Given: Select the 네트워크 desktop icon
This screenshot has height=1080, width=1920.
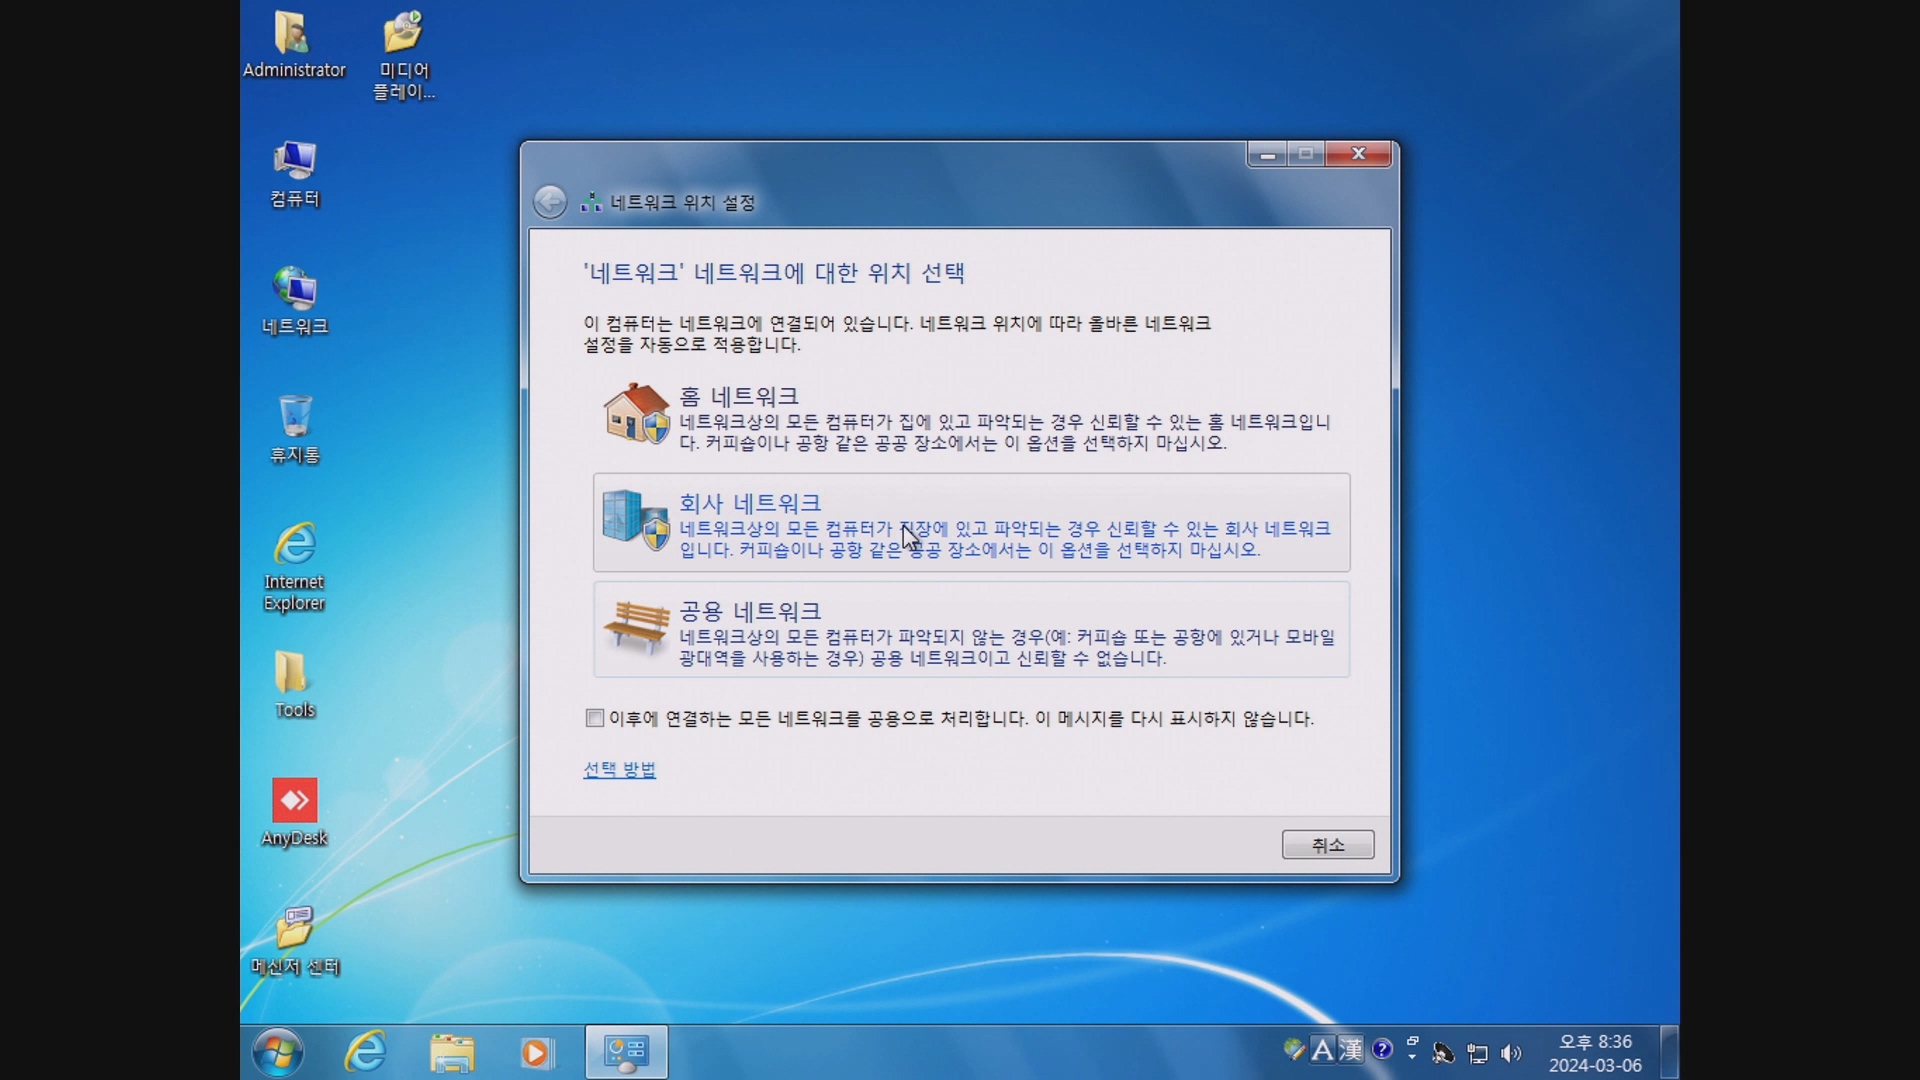Looking at the screenshot, I should tap(294, 301).
